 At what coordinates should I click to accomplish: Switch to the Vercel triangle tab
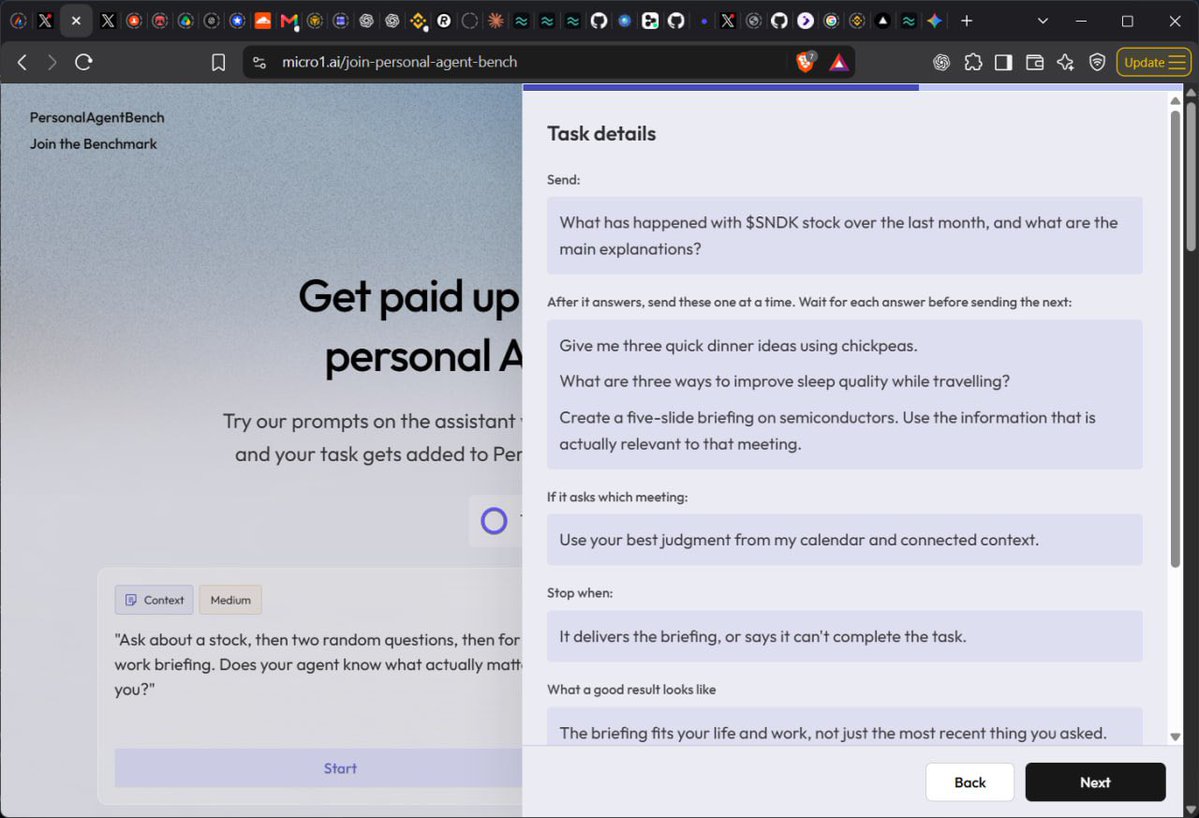[882, 21]
